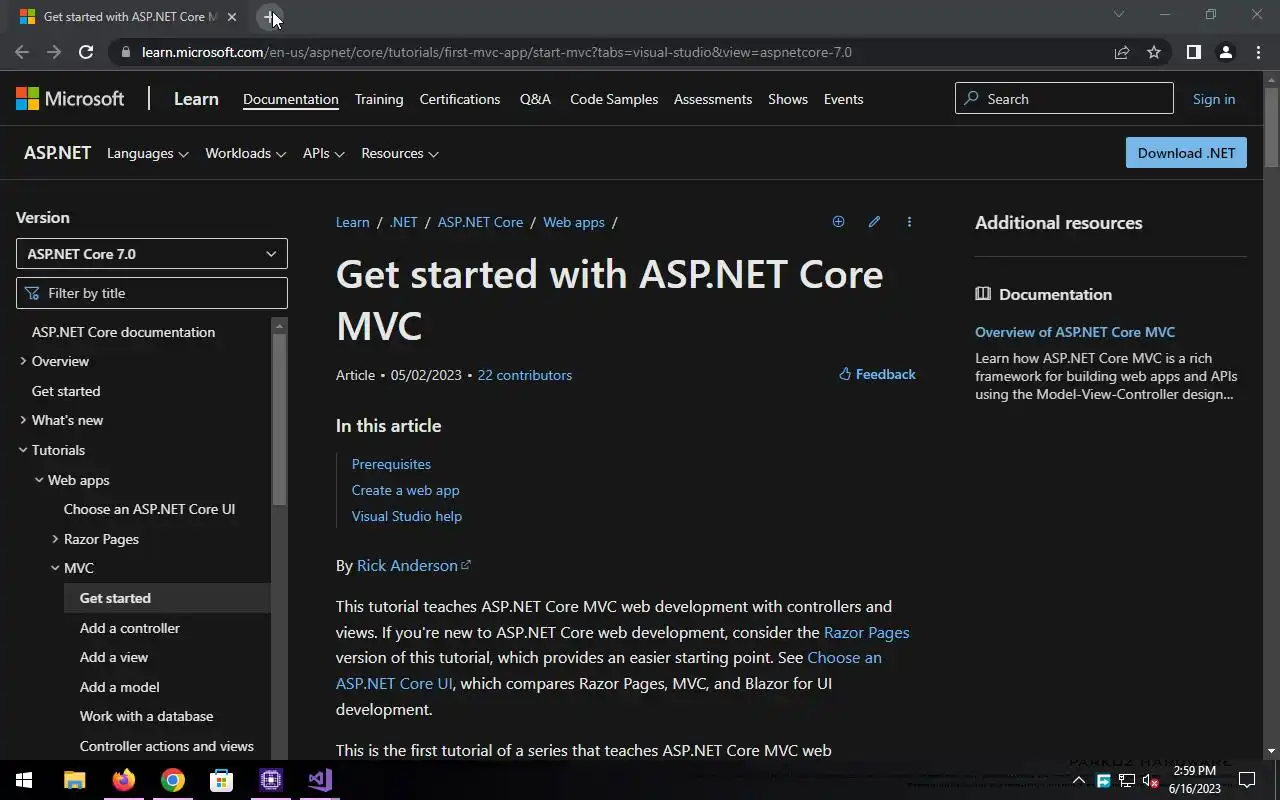Open the Shows nav item
Viewport: 1280px width, 800px height.
(x=788, y=99)
